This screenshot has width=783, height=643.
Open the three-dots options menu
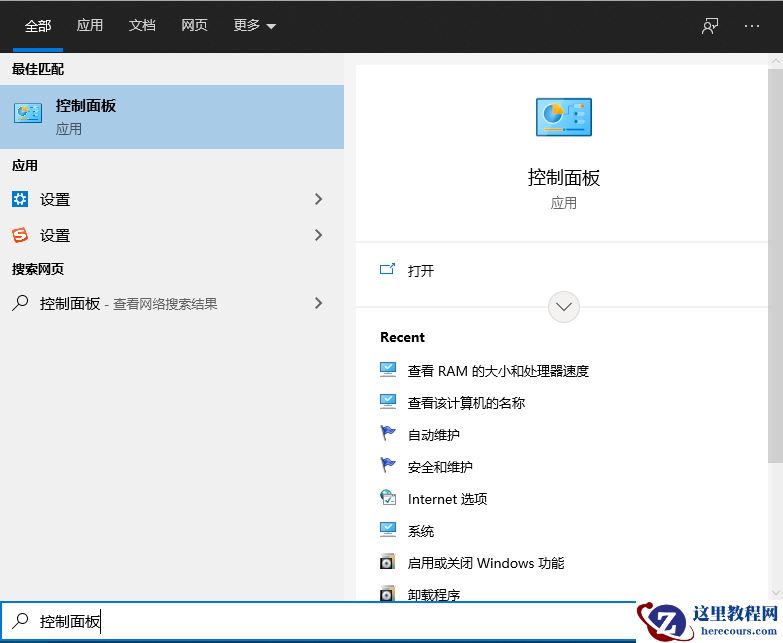tap(752, 26)
